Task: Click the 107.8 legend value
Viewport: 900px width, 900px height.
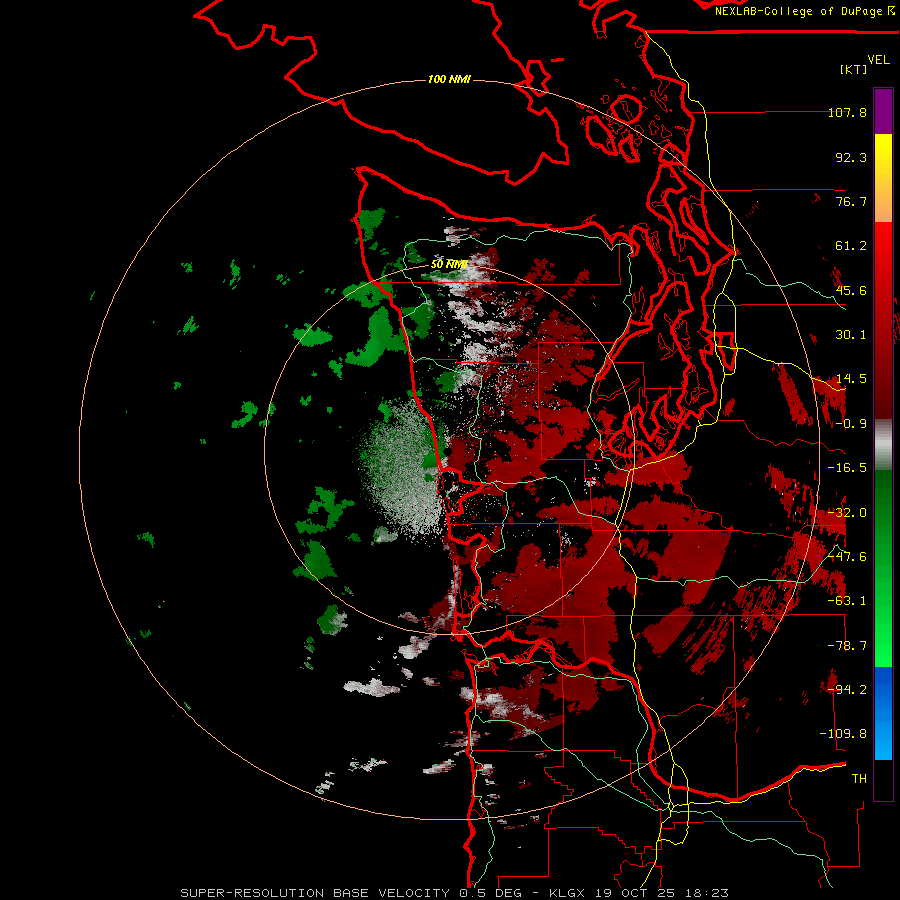Action: tap(847, 112)
